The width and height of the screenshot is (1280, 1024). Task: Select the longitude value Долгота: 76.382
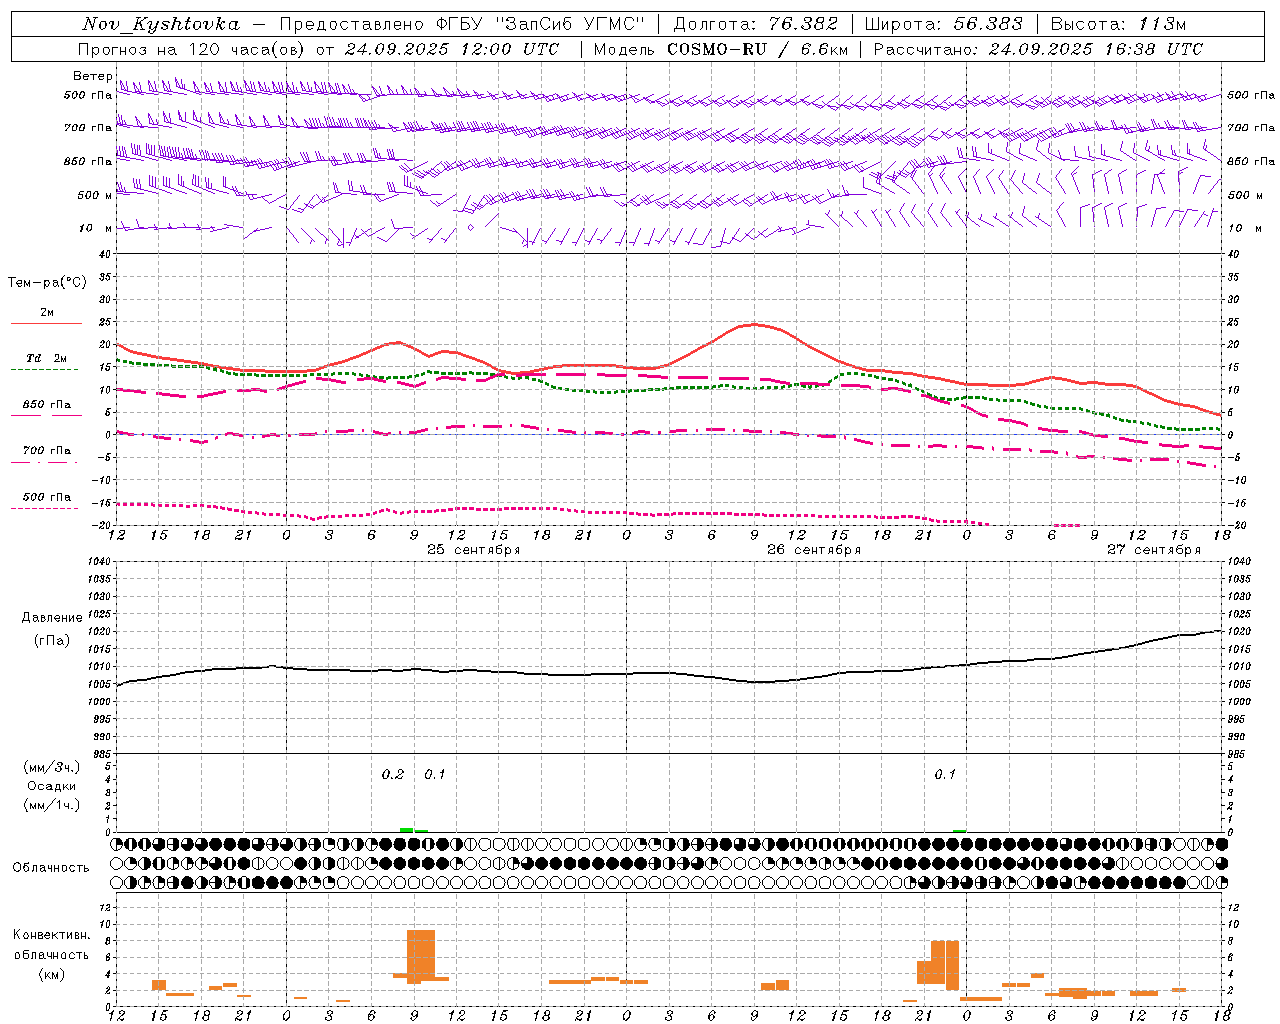click(x=755, y=24)
